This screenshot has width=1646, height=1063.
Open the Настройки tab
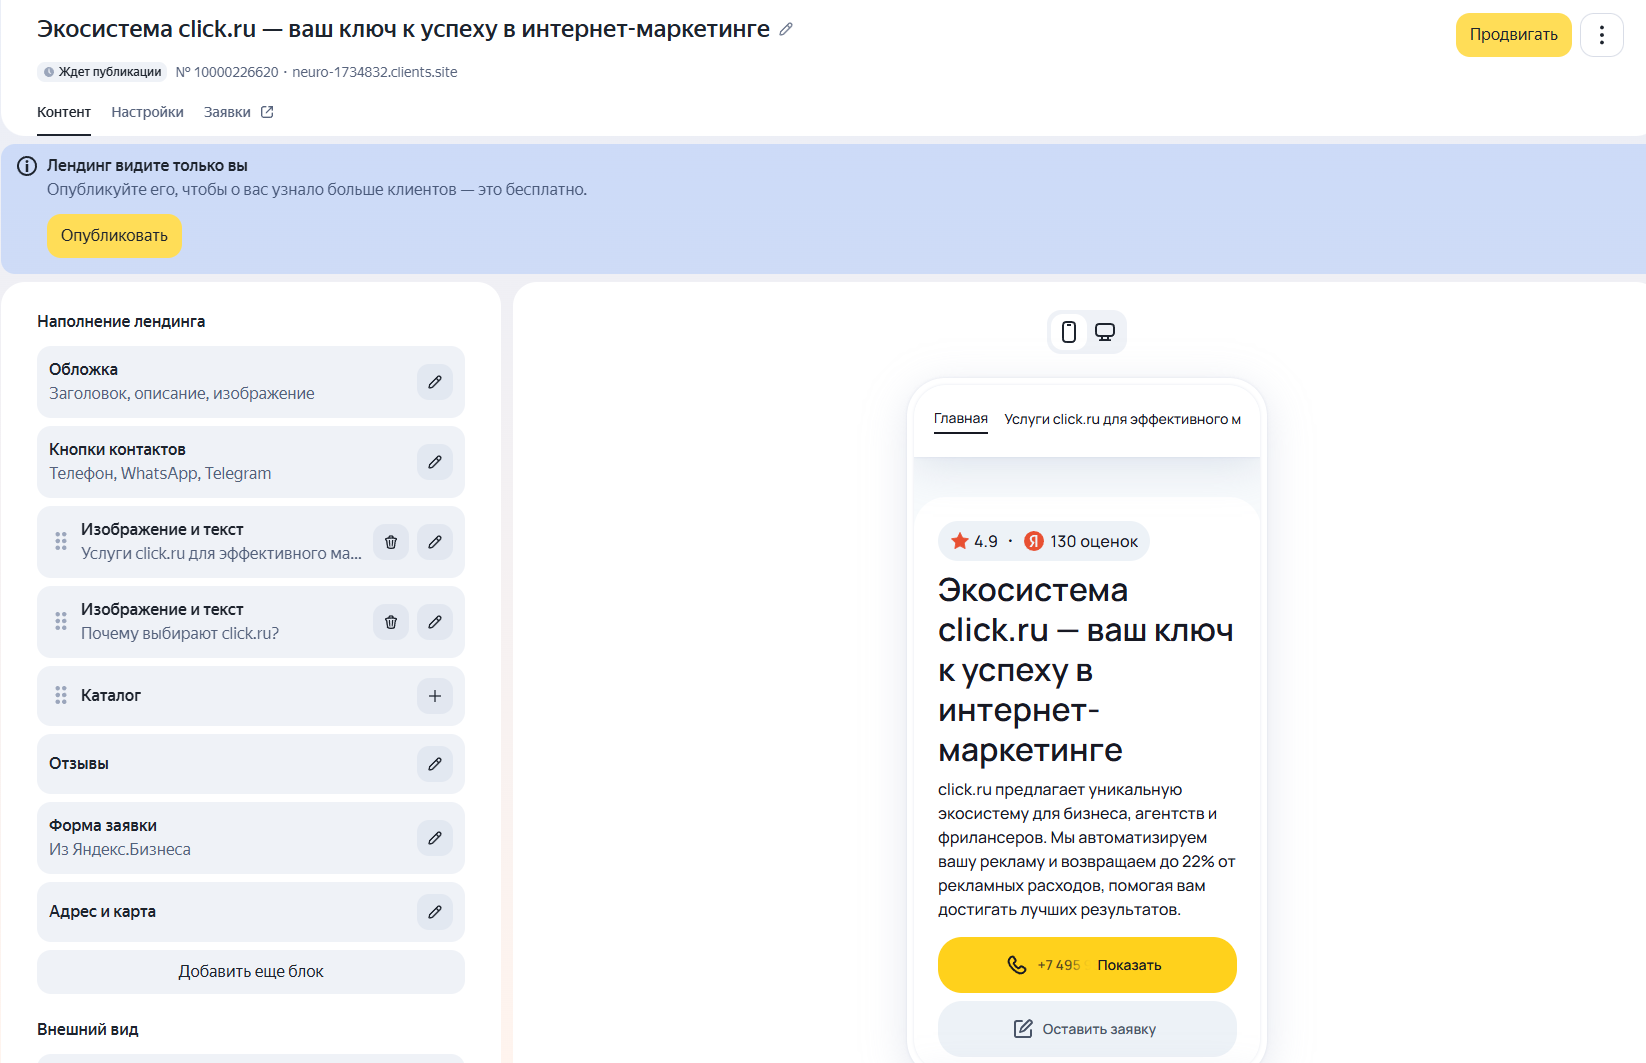(147, 112)
